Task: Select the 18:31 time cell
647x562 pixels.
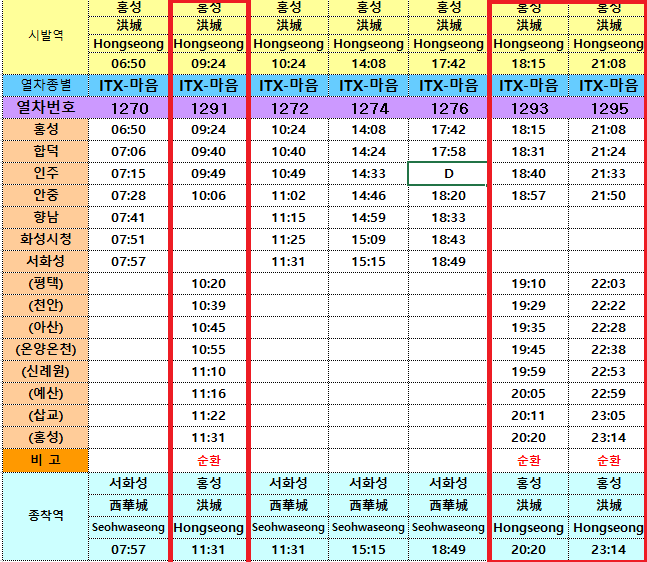Action: coord(529,151)
